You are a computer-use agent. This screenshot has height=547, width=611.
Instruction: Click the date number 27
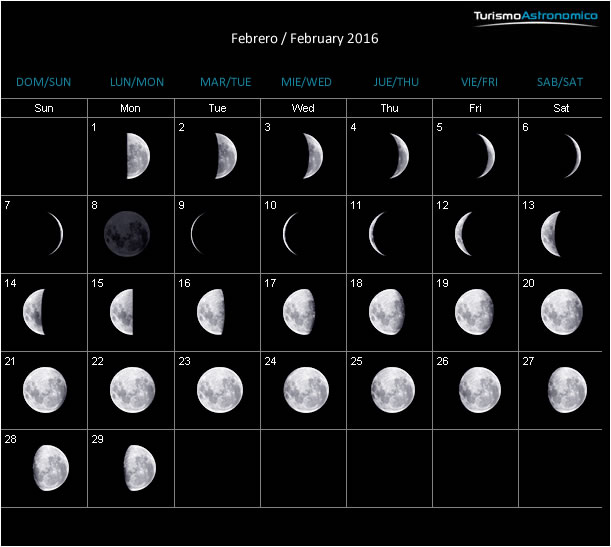(x=528, y=361)
